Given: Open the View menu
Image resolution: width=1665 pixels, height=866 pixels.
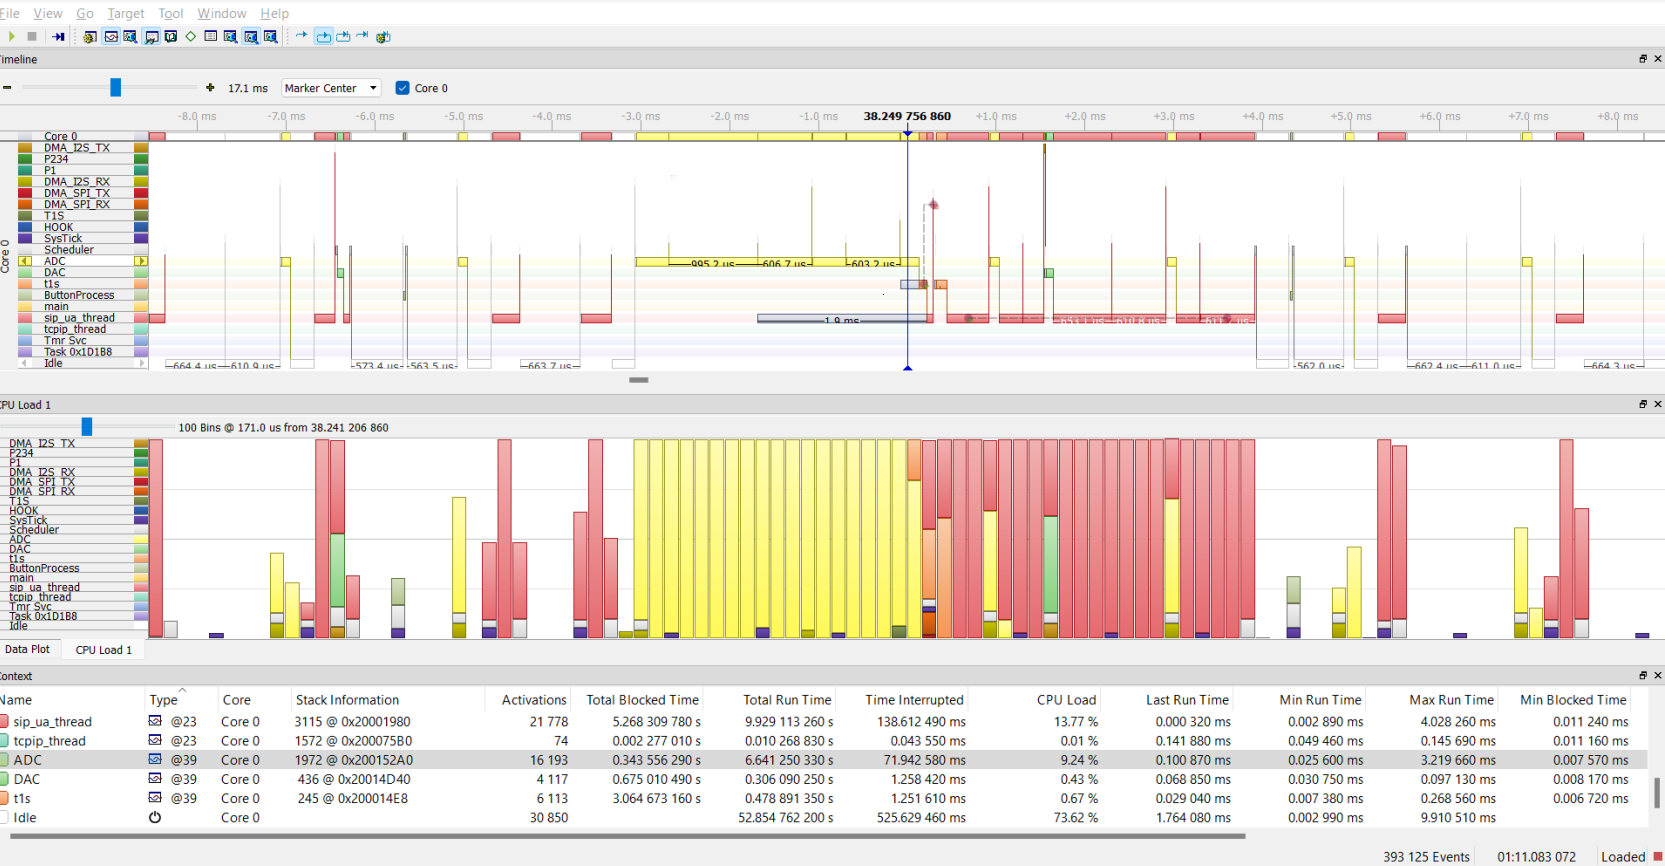Looking at the screenshot, I should point(48,13).
